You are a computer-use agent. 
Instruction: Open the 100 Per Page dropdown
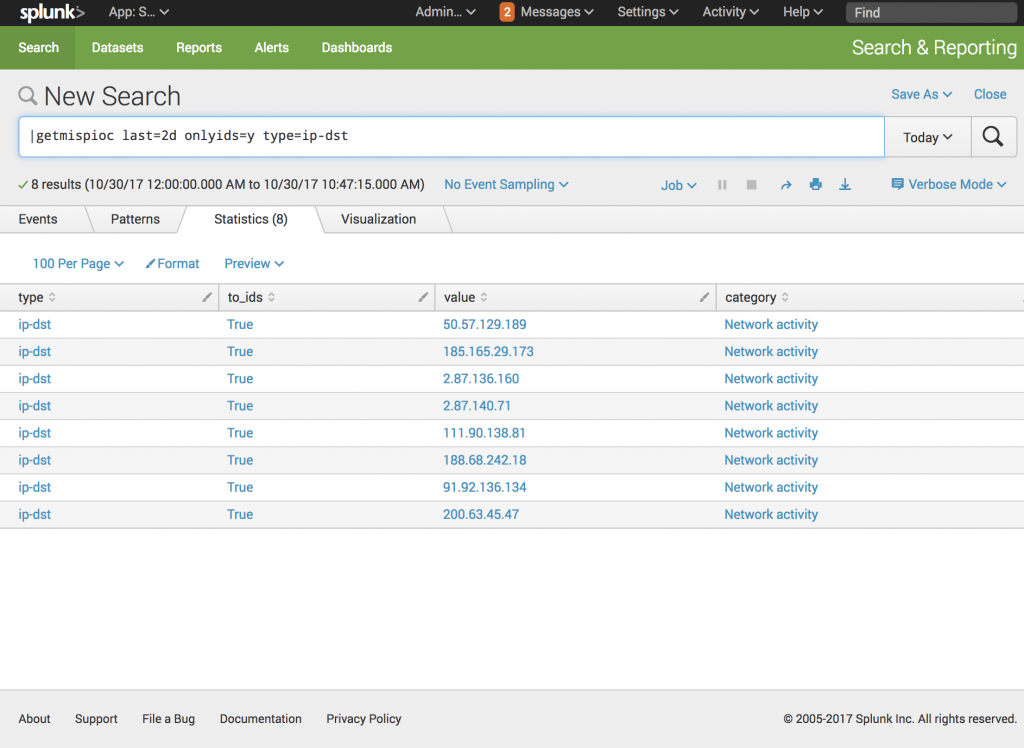pyautogui.click(x=78, y=264)
